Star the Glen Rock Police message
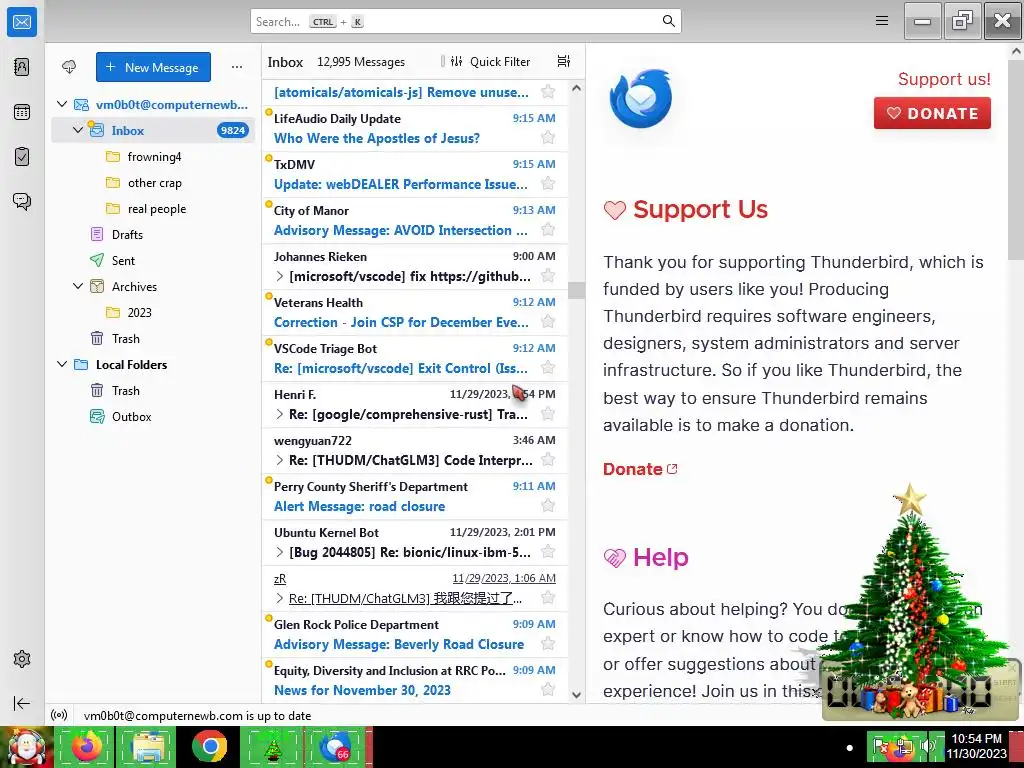Image resolution: width=1024 pixels, height=768 pixels. [548, 644]
